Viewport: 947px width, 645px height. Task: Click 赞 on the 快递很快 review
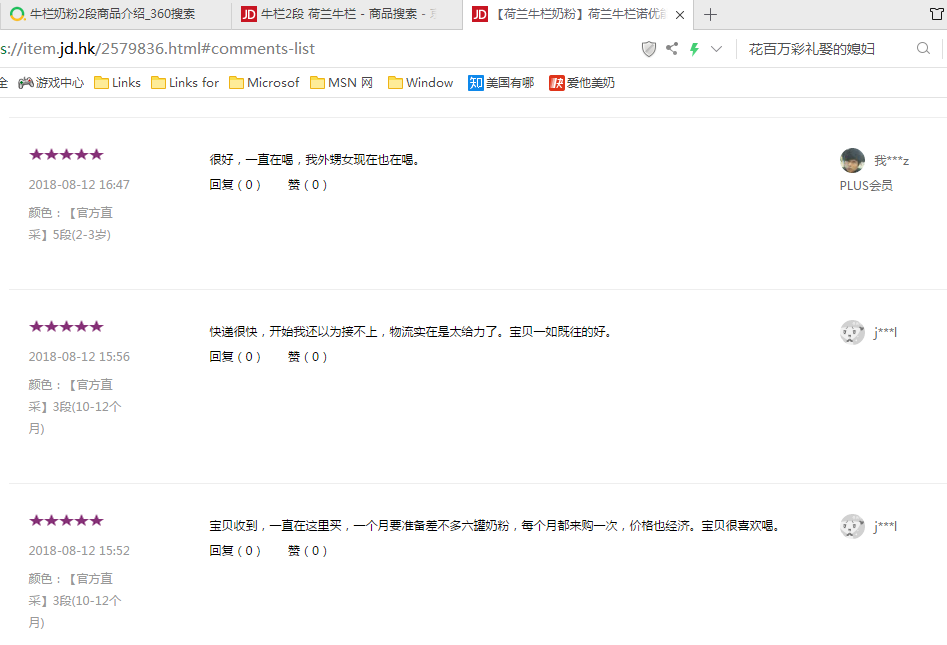[x=307, y=356]
